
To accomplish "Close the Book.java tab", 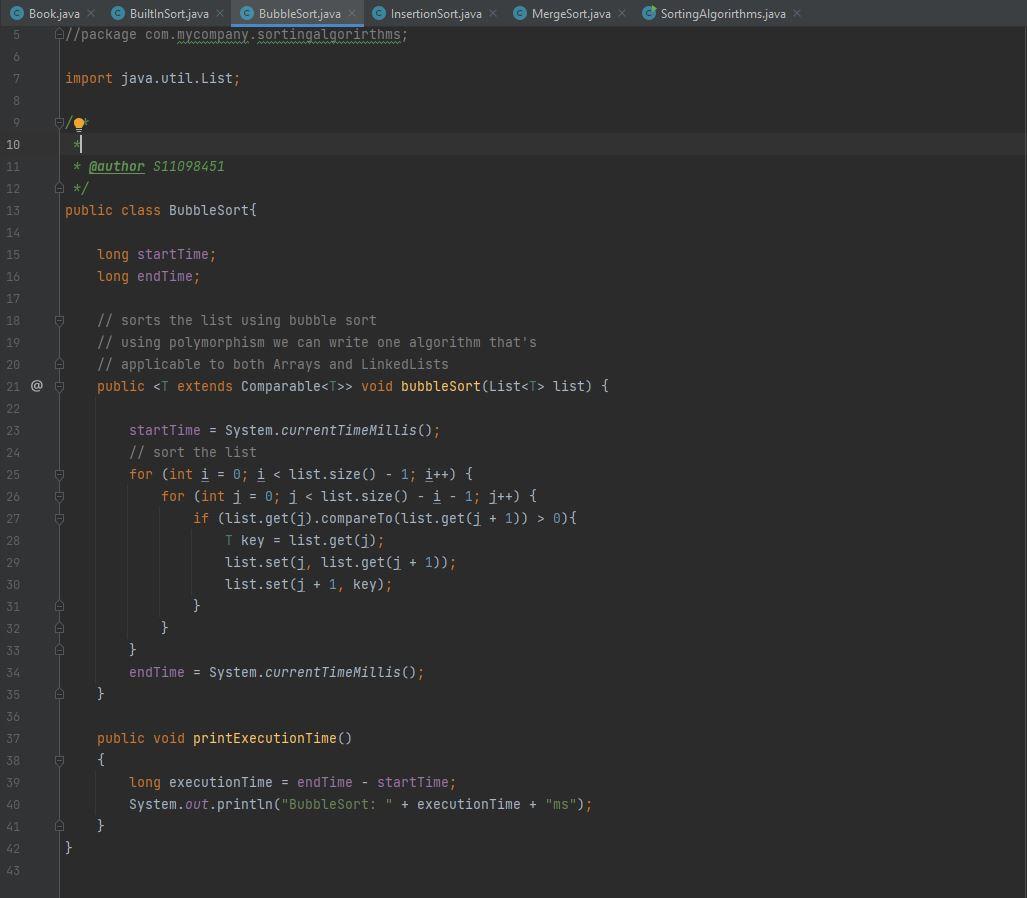I will pos(91,13).
